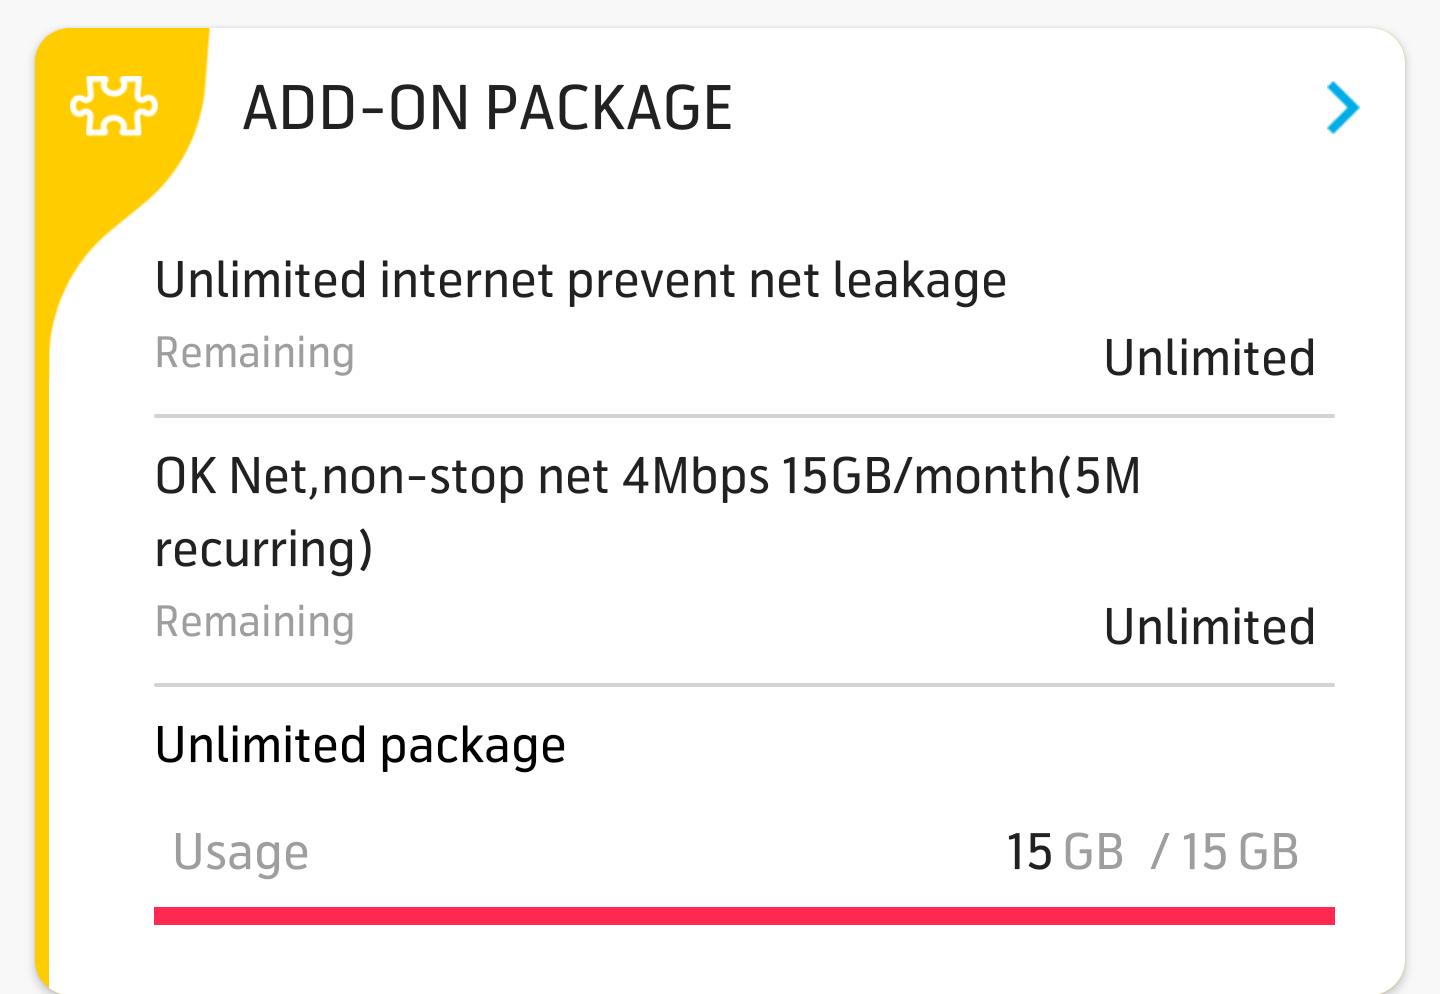Open the ADD-ON PACKAGE details chevron
The image size is (1440, 994).
click(x=1343, y=107)
